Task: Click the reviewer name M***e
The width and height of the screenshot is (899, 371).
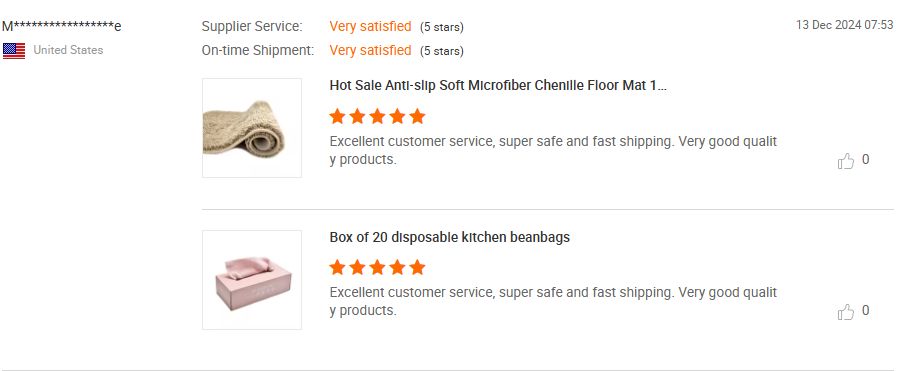Action: coord(62,26)
